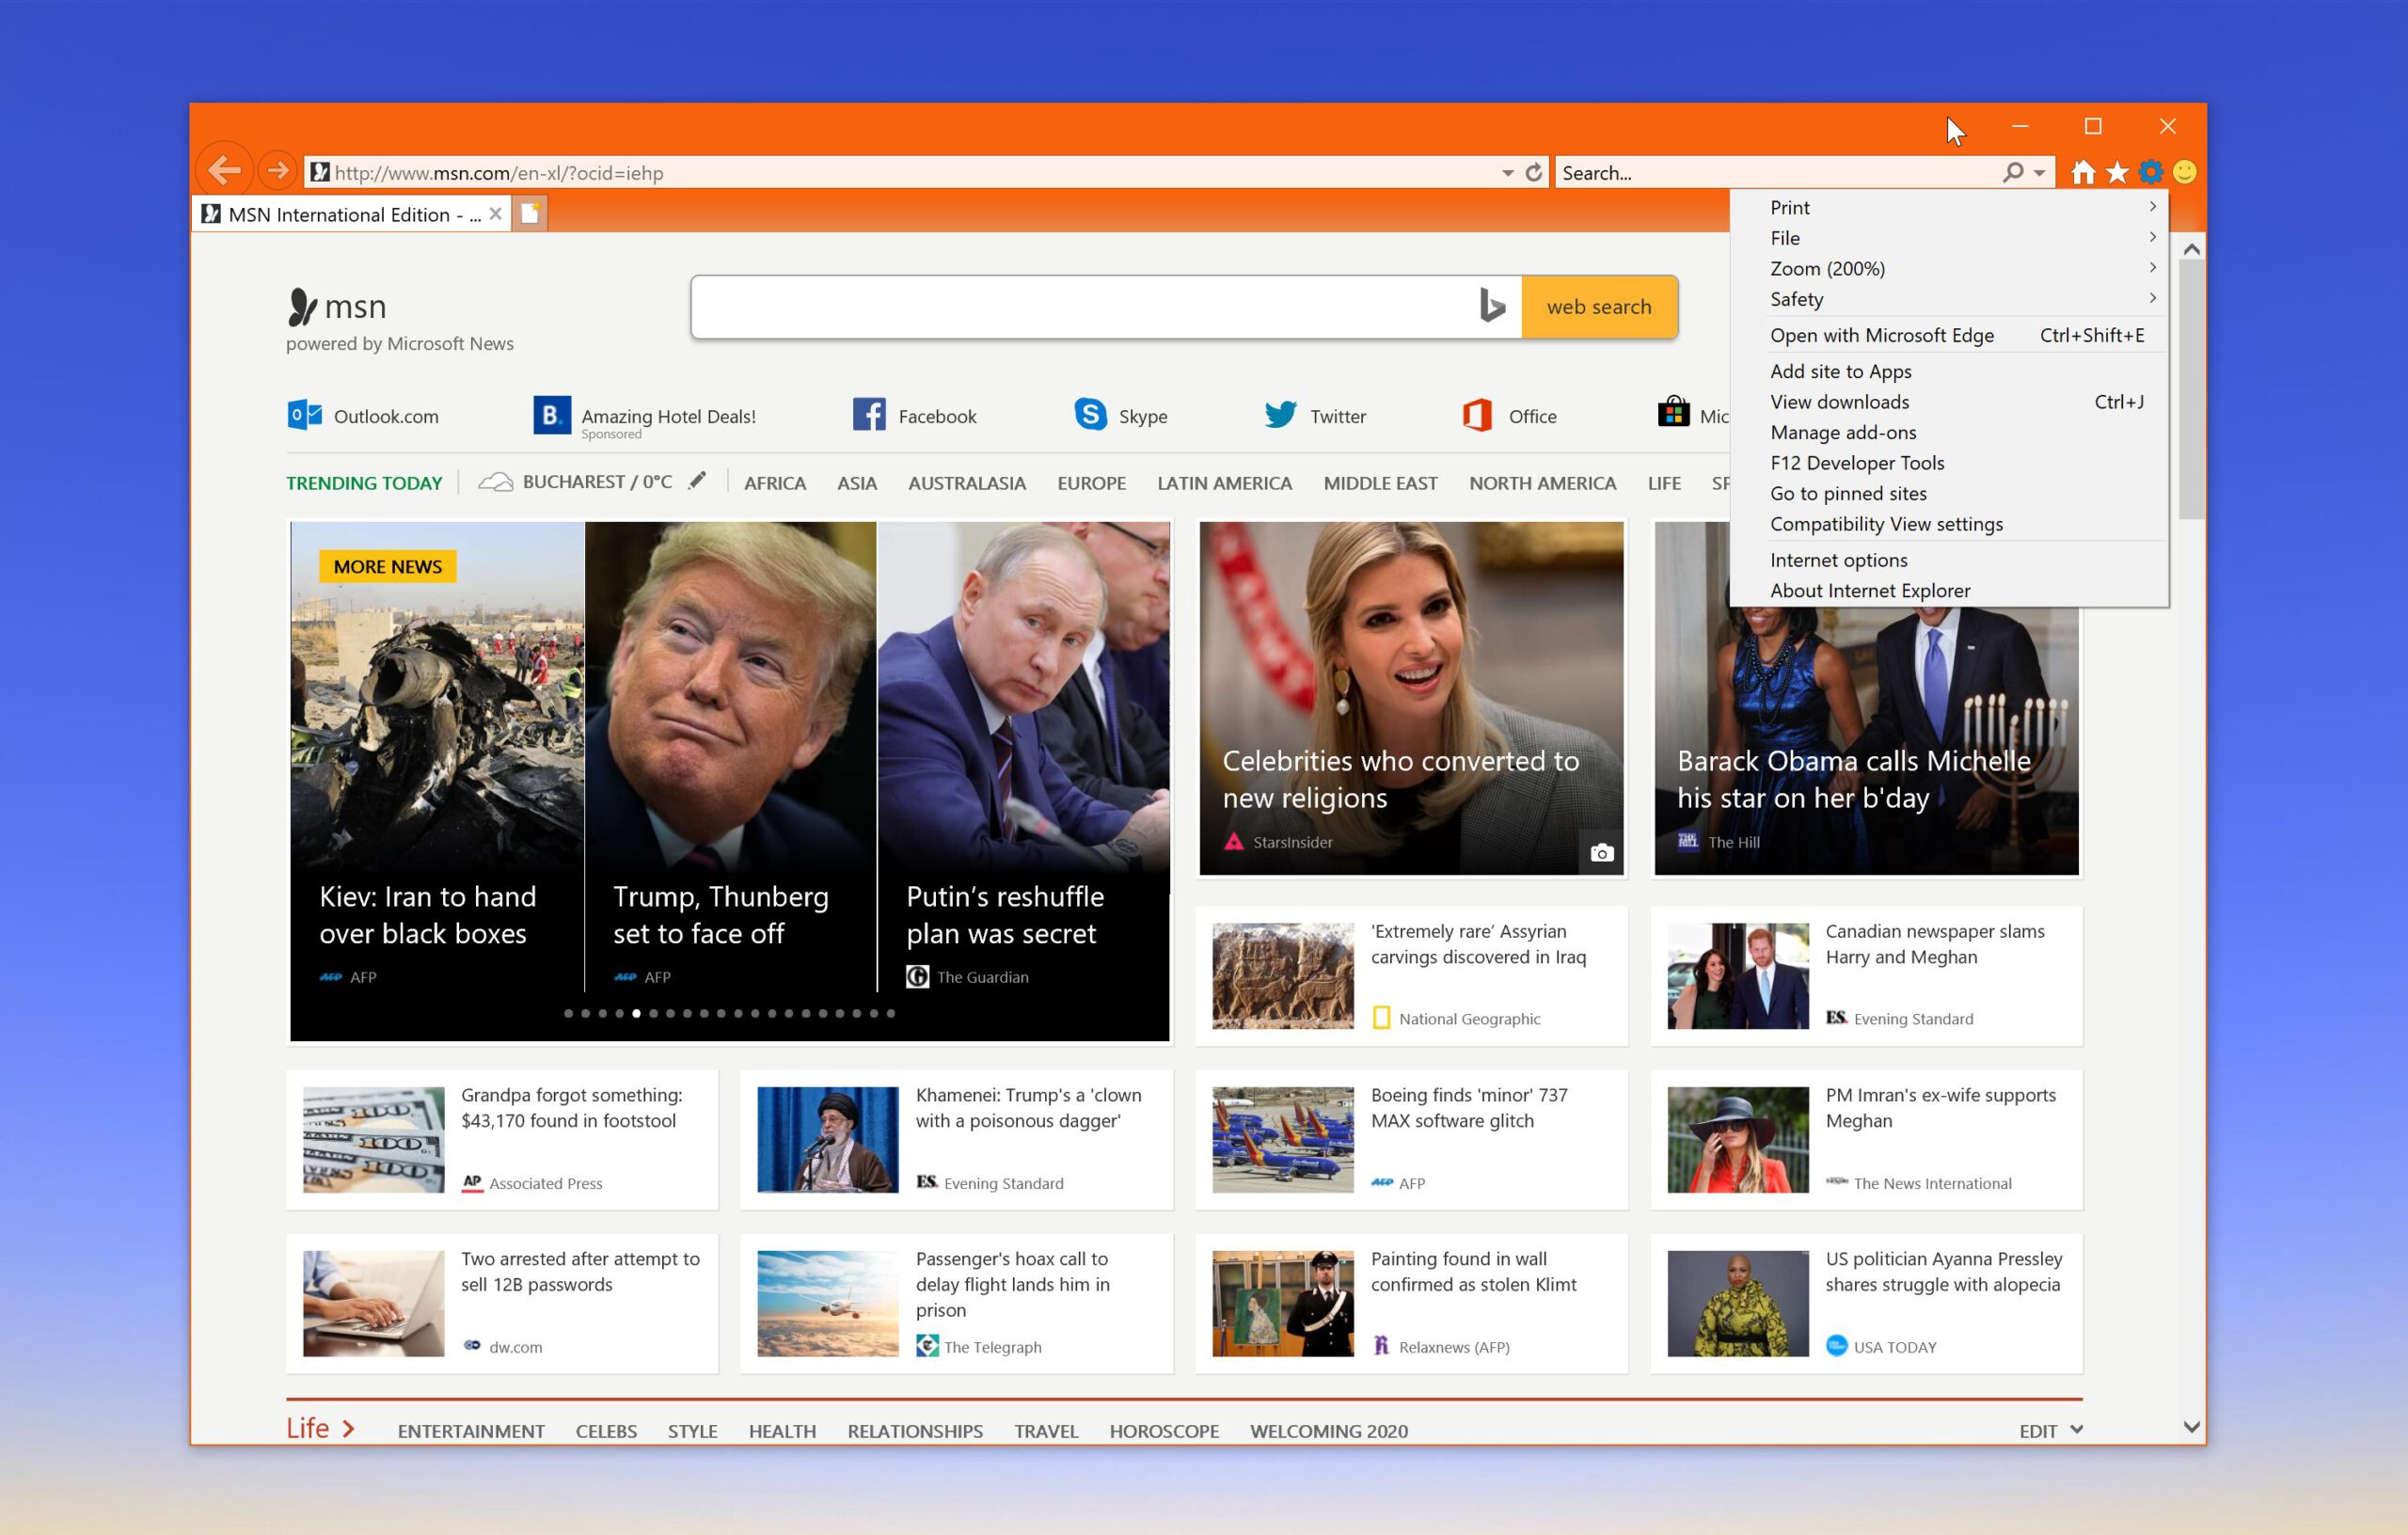This screenshot has width=2408, height=1535.
Task: Open the Trump, Thunberg set to face off story
Action: pyautogui.click(x=730, y=756)
